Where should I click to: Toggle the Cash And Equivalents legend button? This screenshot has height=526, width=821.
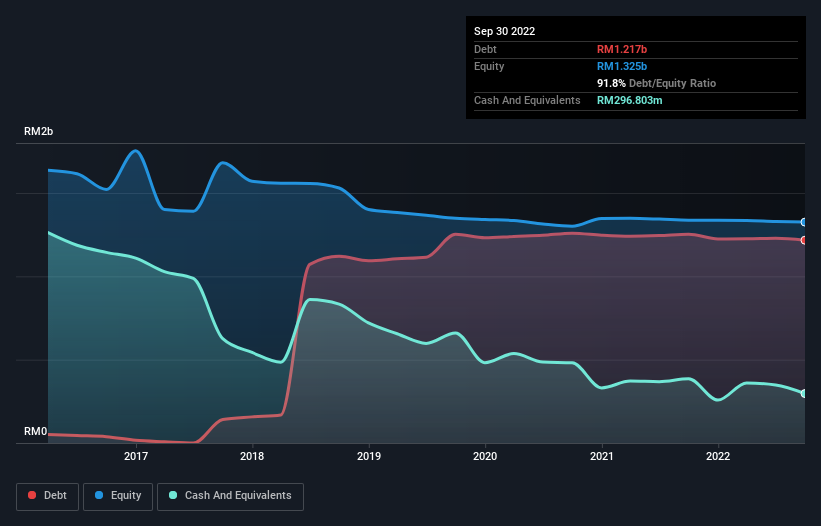[x=230, y=496]
